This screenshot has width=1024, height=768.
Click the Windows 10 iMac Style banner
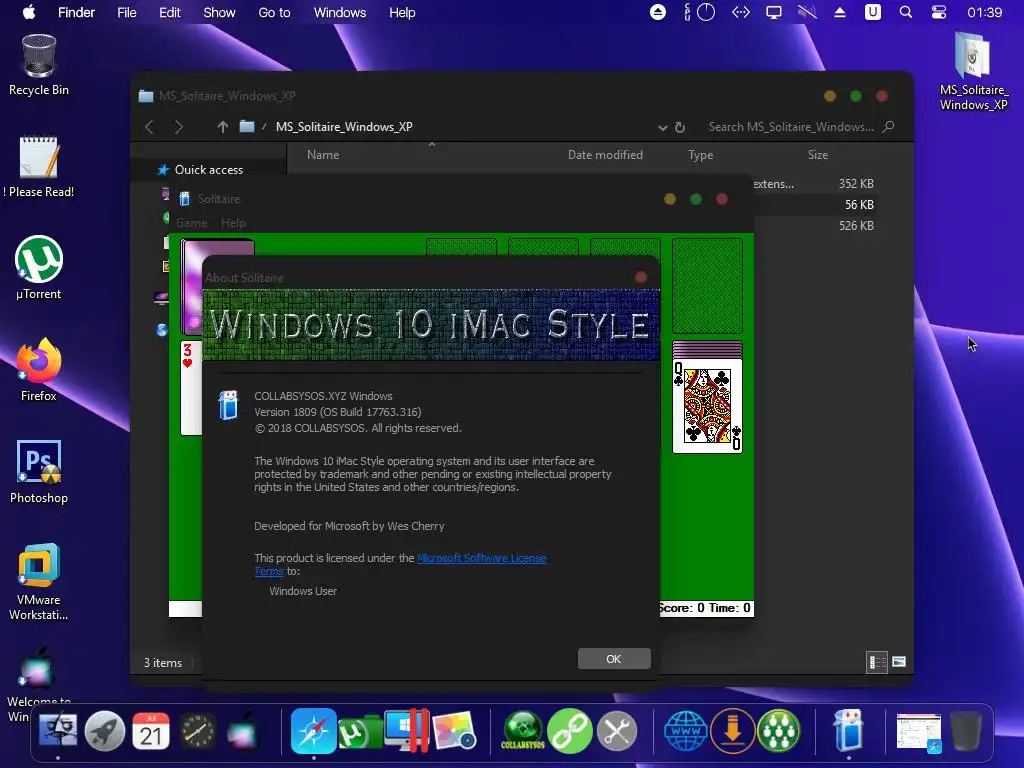431,325
